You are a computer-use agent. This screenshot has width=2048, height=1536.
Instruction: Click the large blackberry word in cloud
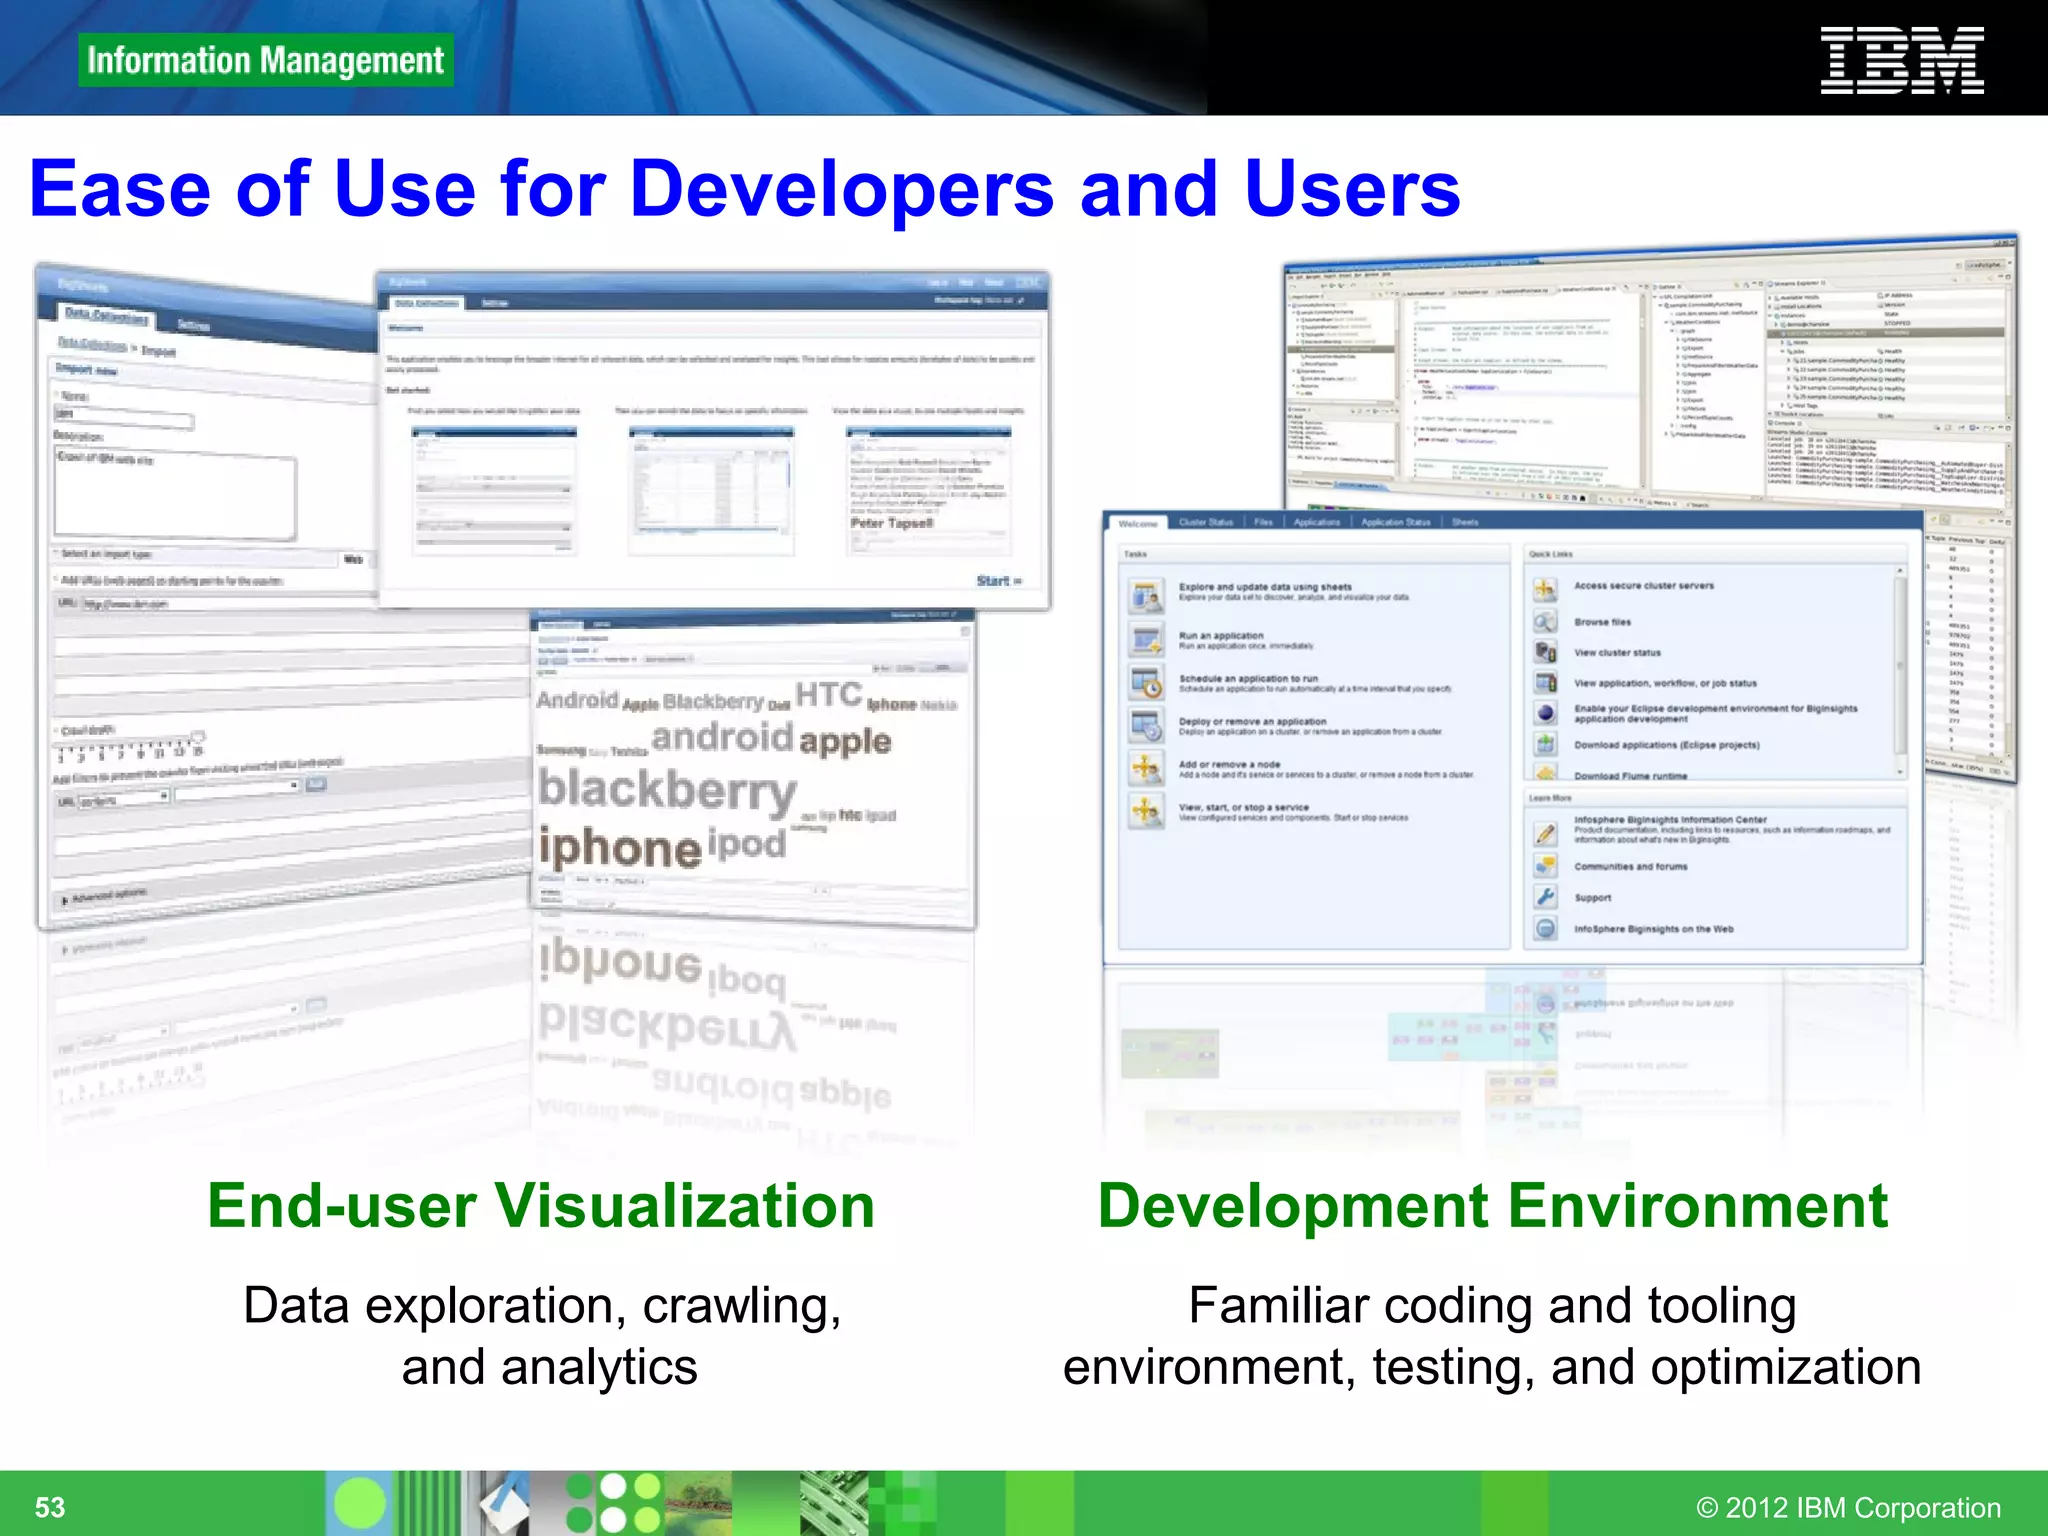(x=667, y=791)
